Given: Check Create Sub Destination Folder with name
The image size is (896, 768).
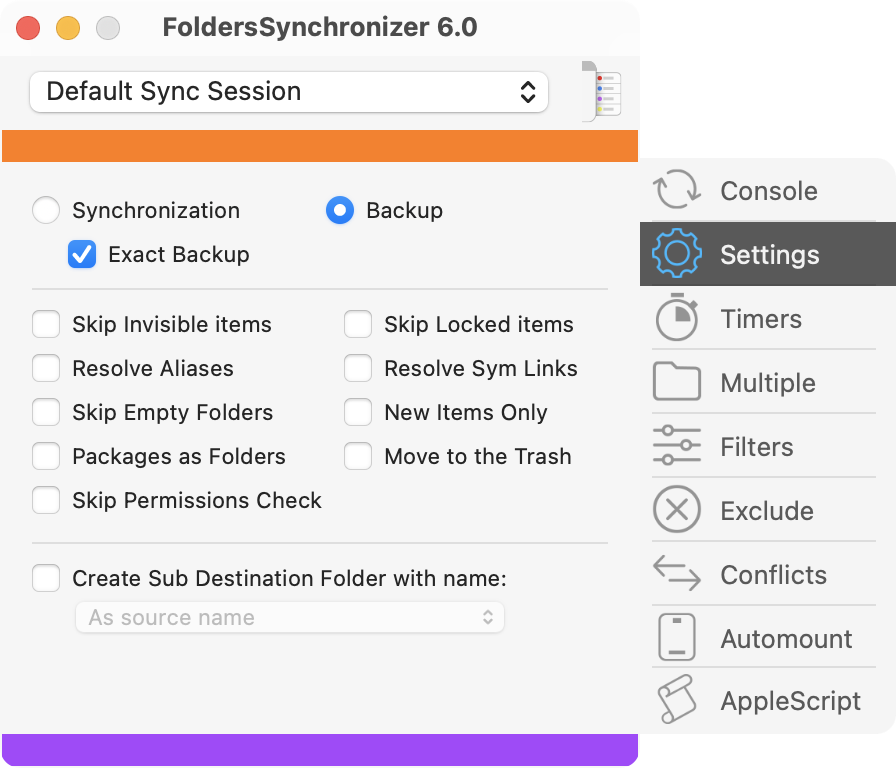Looking at the screenshot, I should [x=46, y=578].
